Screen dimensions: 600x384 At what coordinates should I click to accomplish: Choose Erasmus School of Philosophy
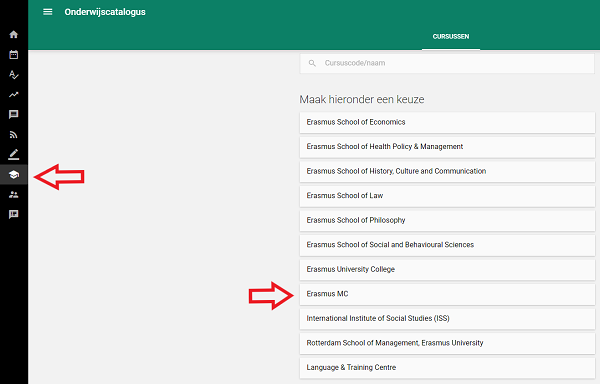447,220
